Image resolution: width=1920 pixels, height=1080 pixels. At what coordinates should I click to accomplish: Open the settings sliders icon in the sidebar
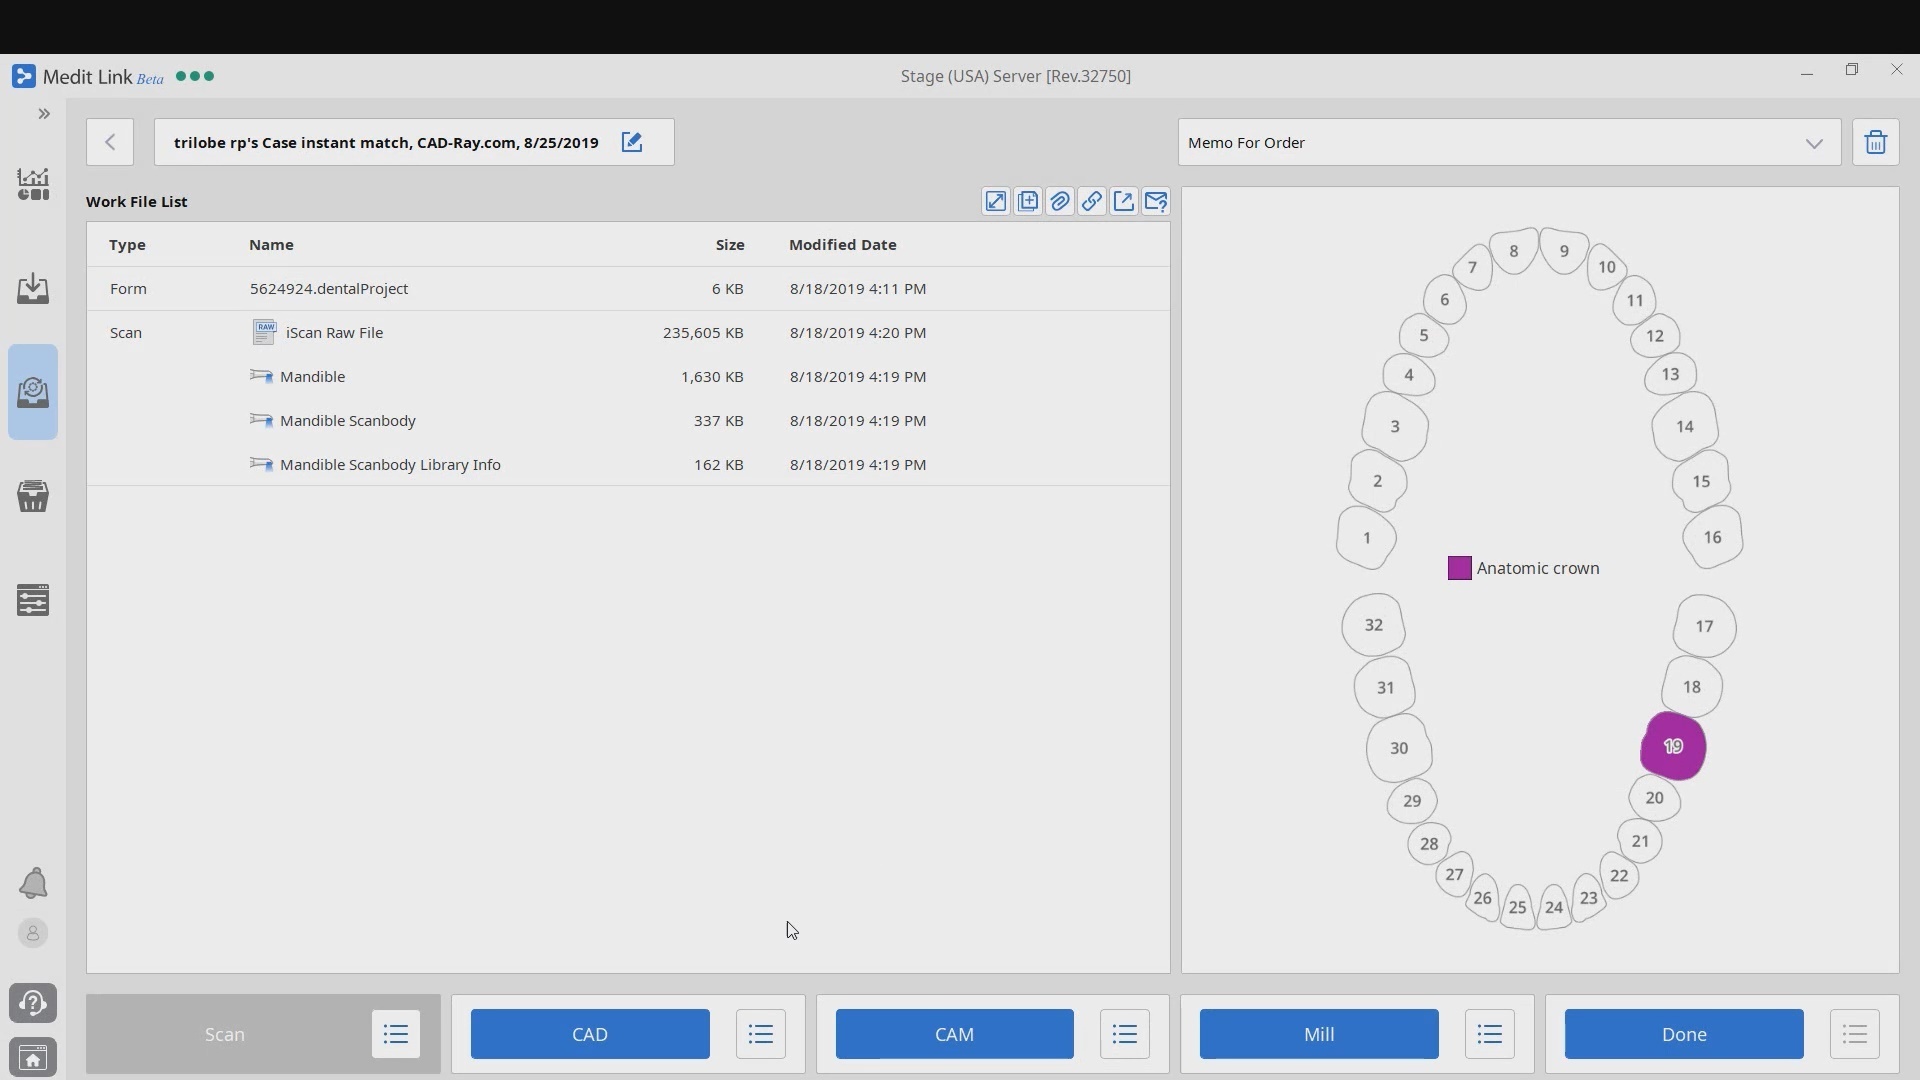click(x=33, y=600)
